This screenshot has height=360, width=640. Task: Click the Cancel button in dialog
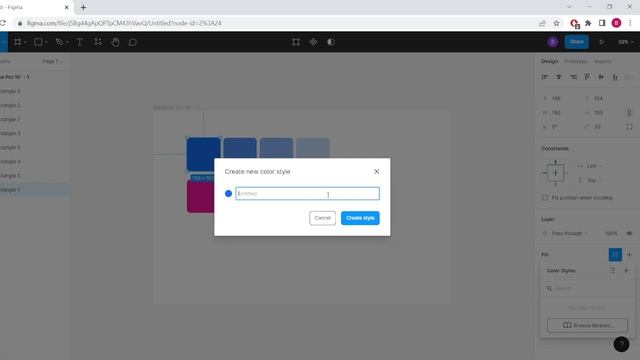click(322, 218)
